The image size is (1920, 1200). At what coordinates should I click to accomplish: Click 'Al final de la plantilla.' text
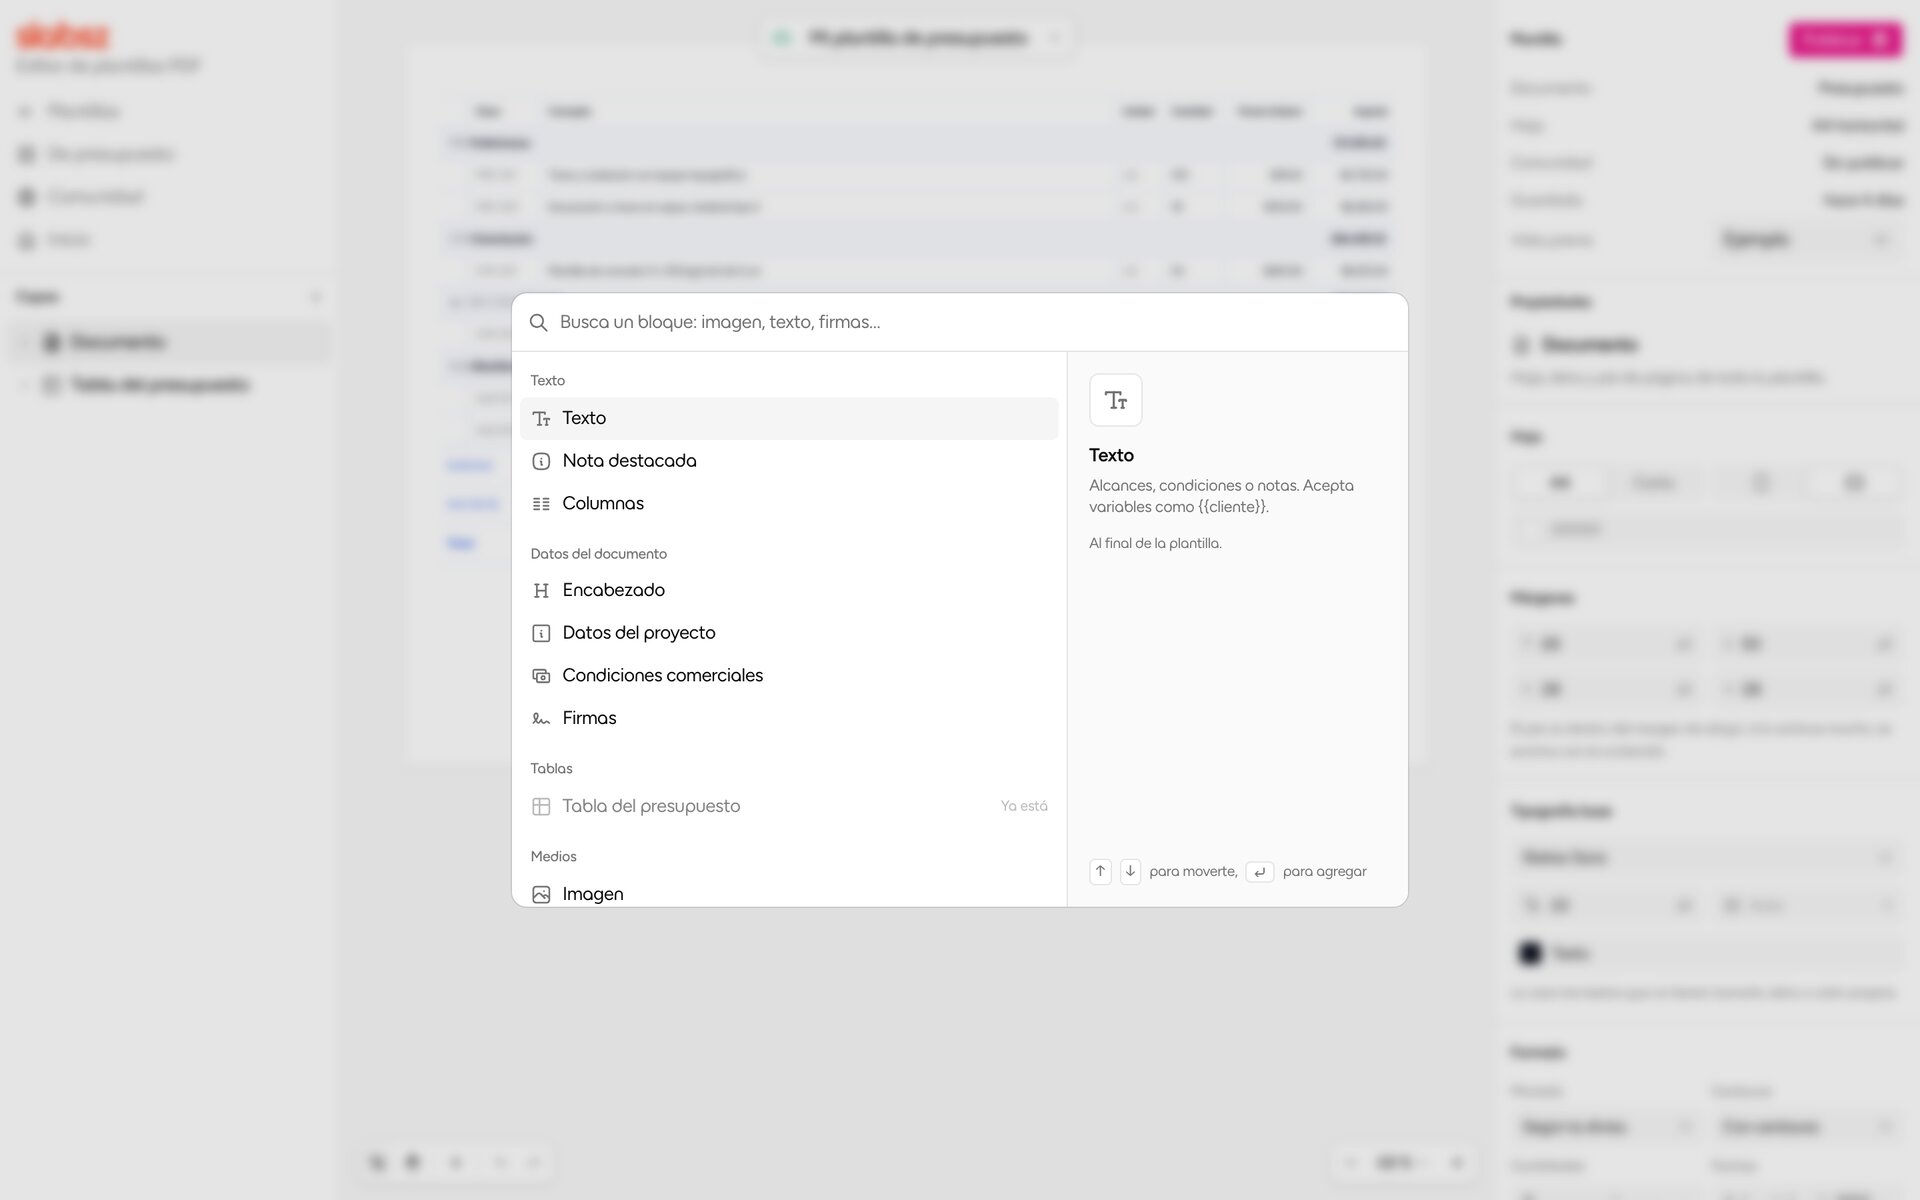click(x=1155, y=543)
